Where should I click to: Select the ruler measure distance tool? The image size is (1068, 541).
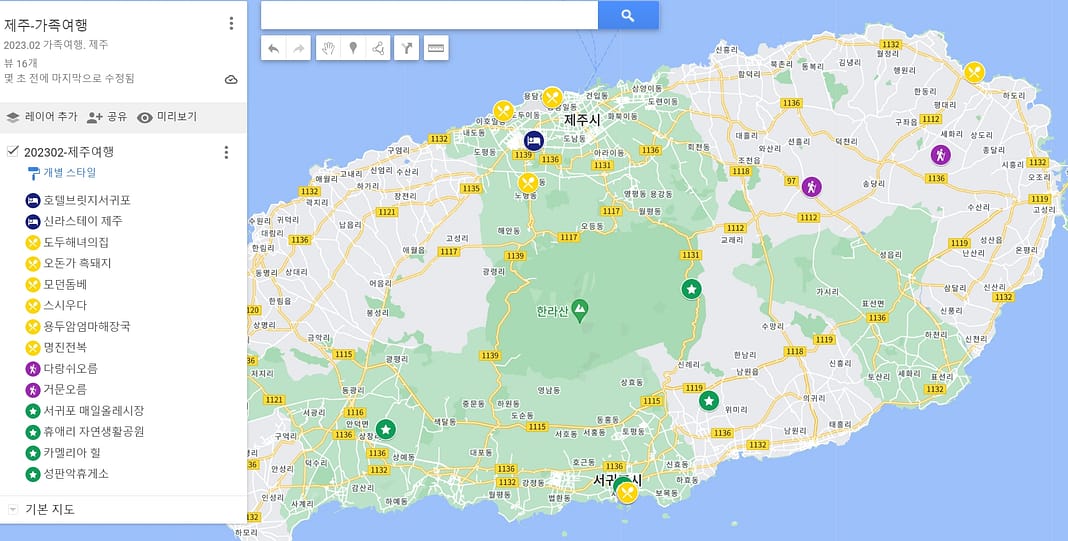coord(436,48)
